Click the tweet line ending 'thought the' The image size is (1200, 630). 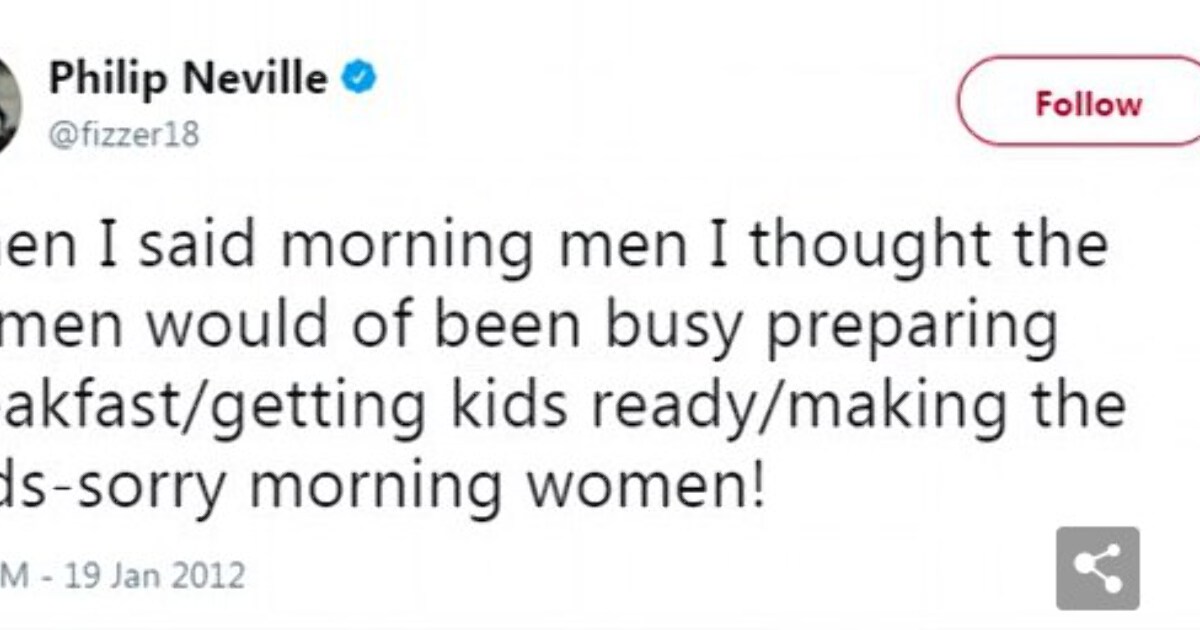coord(554,246)
